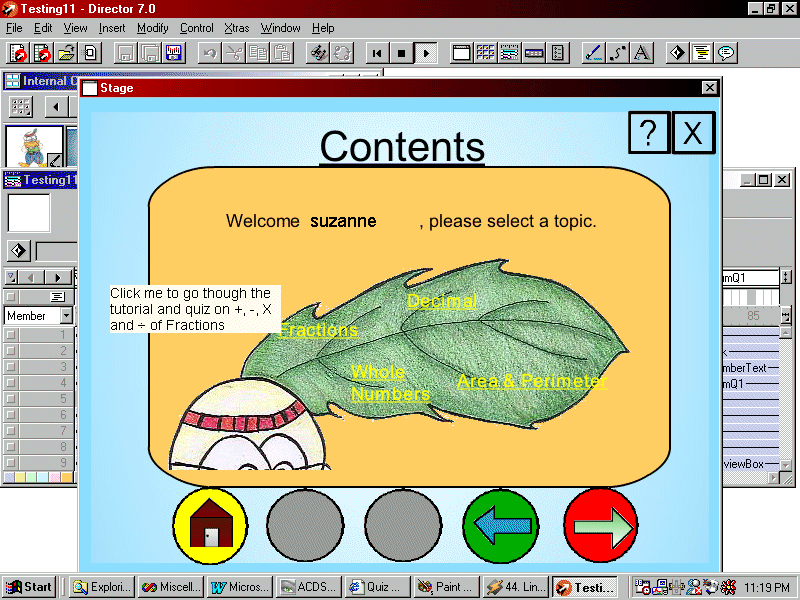Open the Behavior Inspector
Viewport: 800px width, 600px height.
click(678, 53)
